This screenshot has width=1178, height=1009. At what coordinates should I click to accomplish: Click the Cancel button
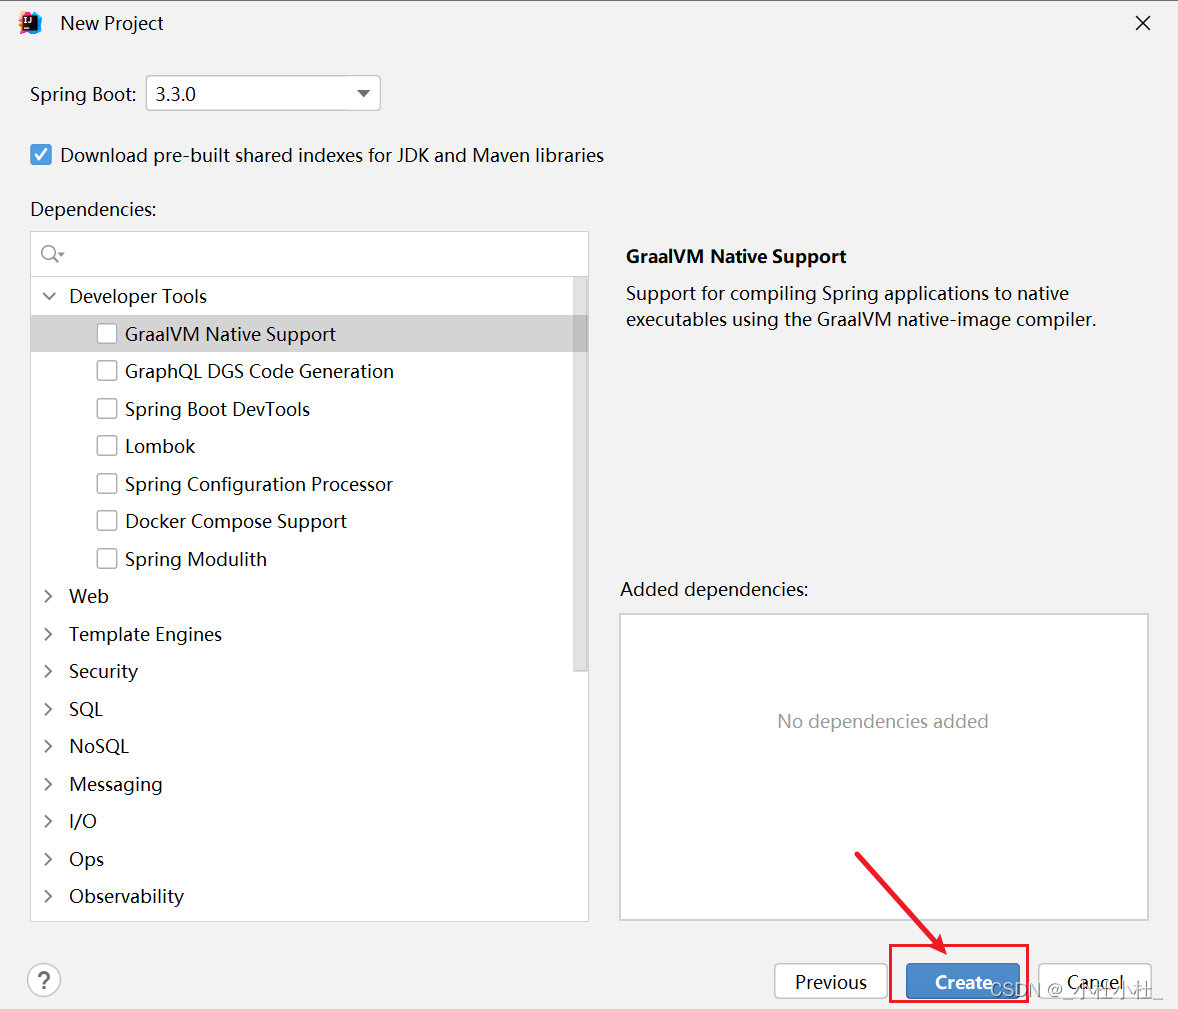[1095, 981]
